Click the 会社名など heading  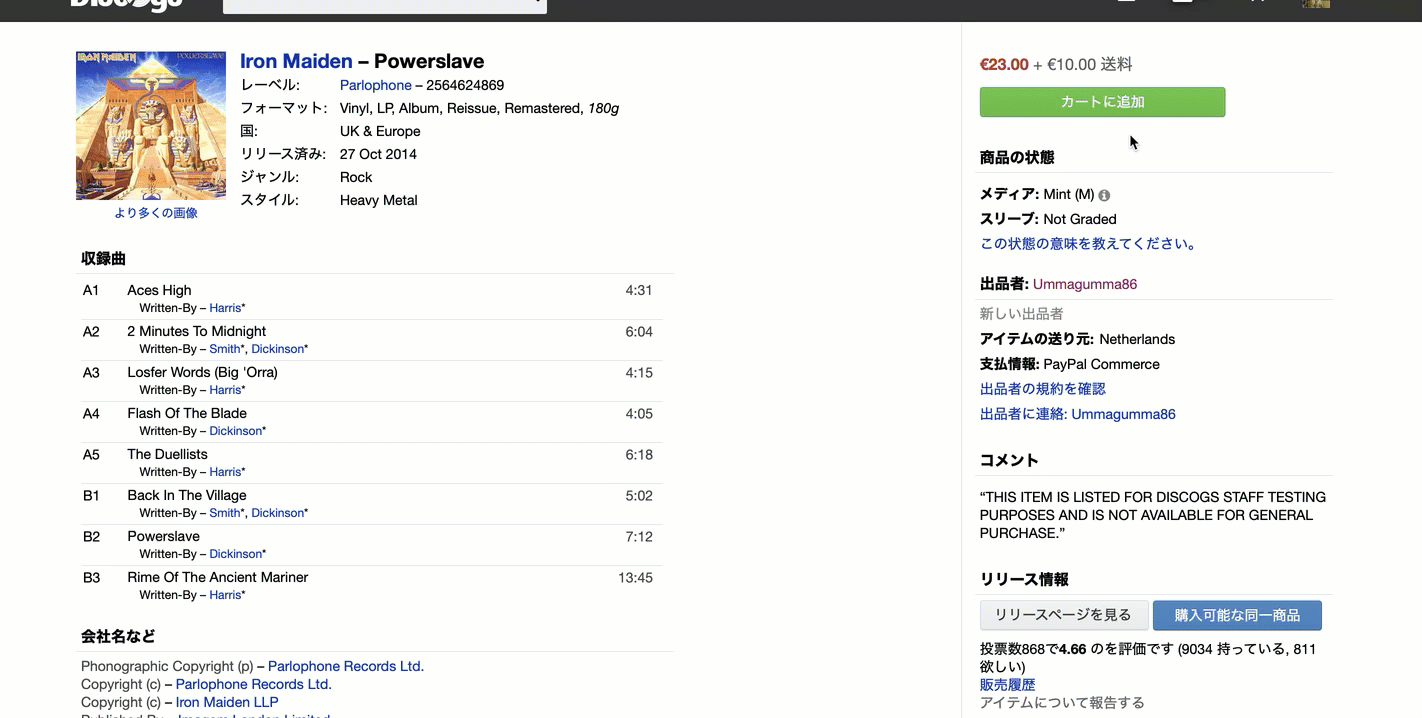click(118, 637)
